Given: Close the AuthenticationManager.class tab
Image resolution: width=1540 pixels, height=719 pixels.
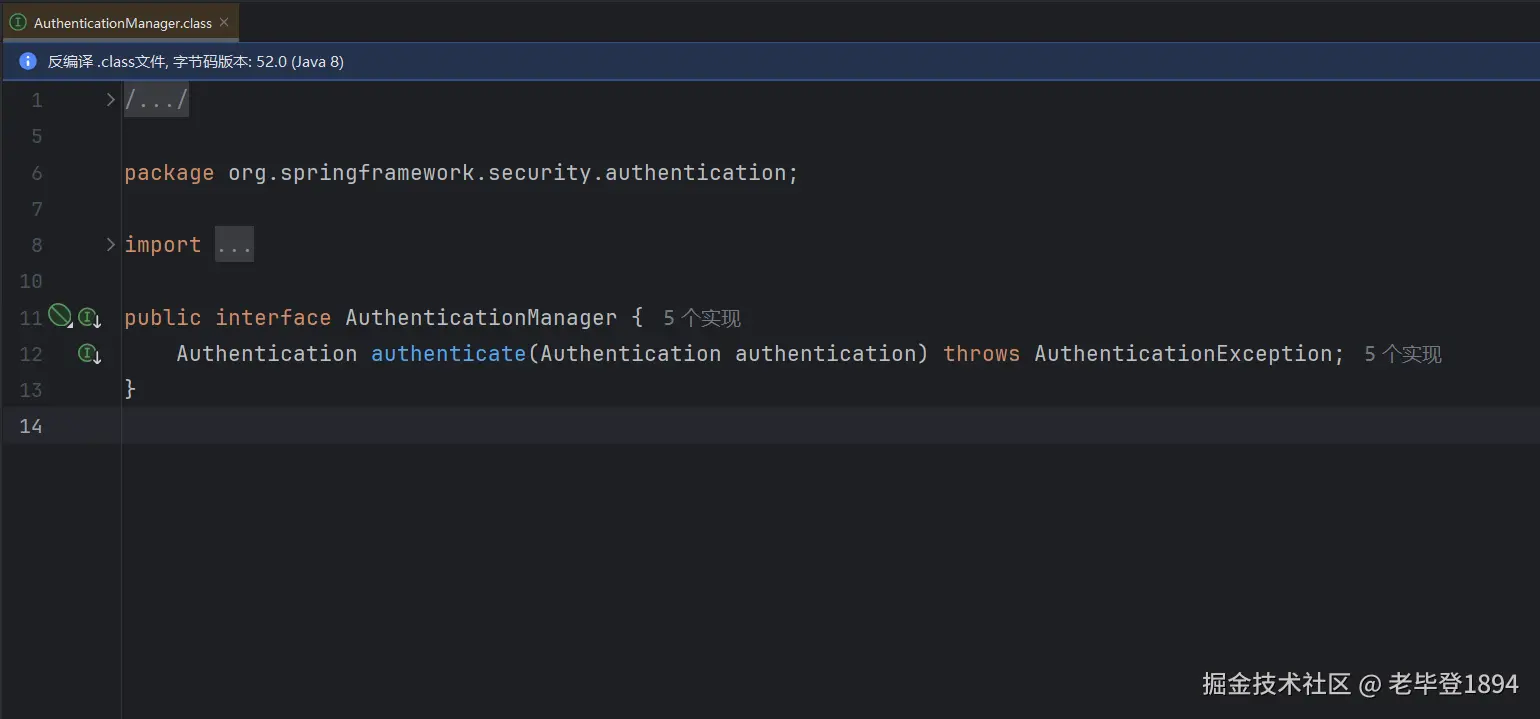Looking at the screenshot, I should point(223,22).
